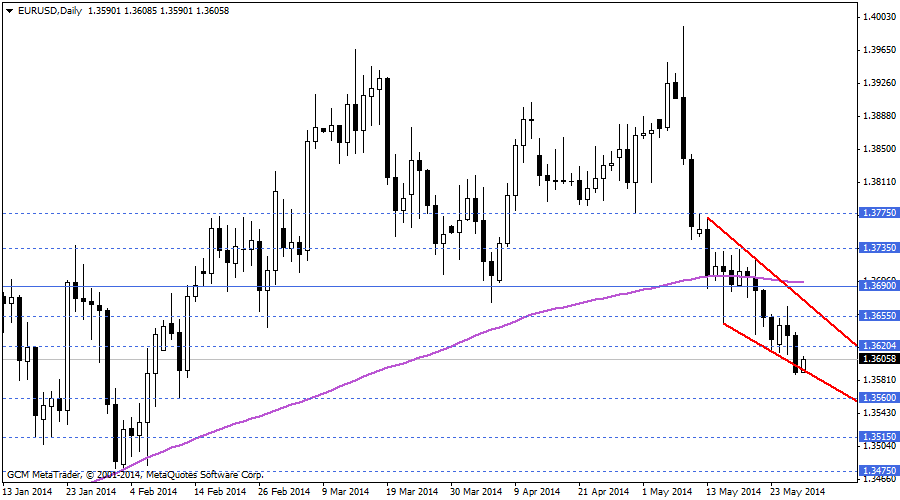Image resolution: width=900 pixels, height=500 pixels.
Task: Click the 23 May 2014 date label
Action: [x=797, y=492]
